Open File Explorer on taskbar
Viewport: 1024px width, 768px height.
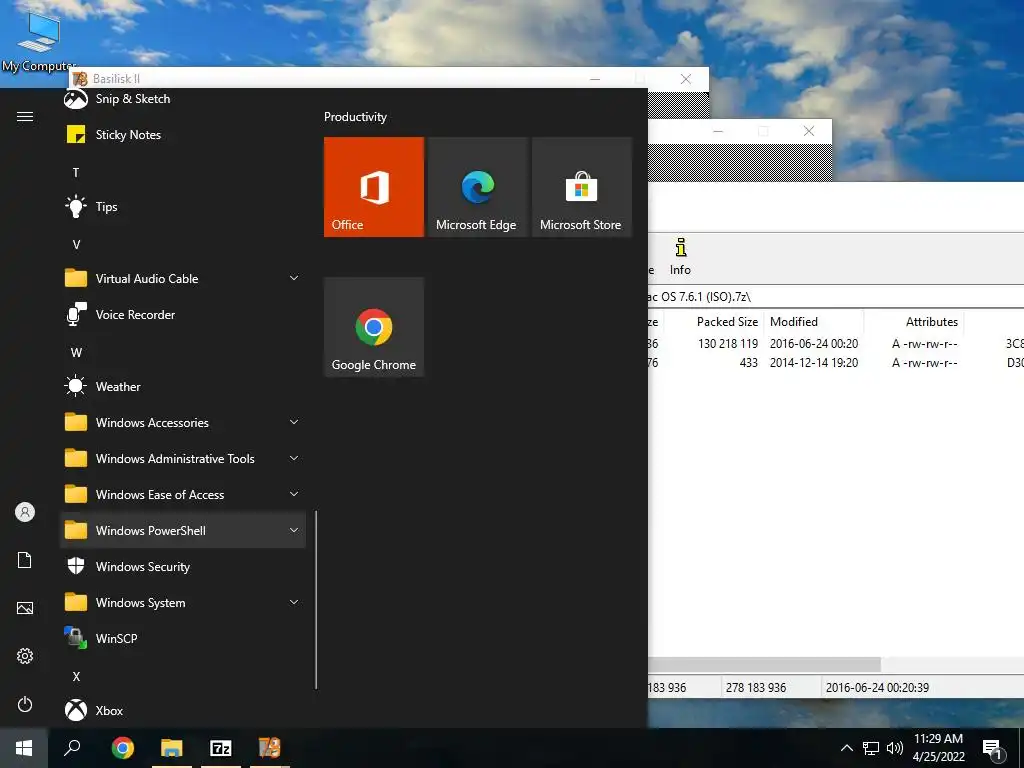tap(172, 748)
